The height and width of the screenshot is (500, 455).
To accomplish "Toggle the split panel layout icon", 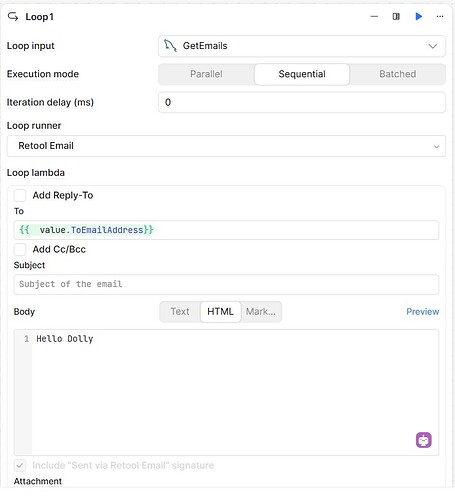I will click(x=396, y=16).
